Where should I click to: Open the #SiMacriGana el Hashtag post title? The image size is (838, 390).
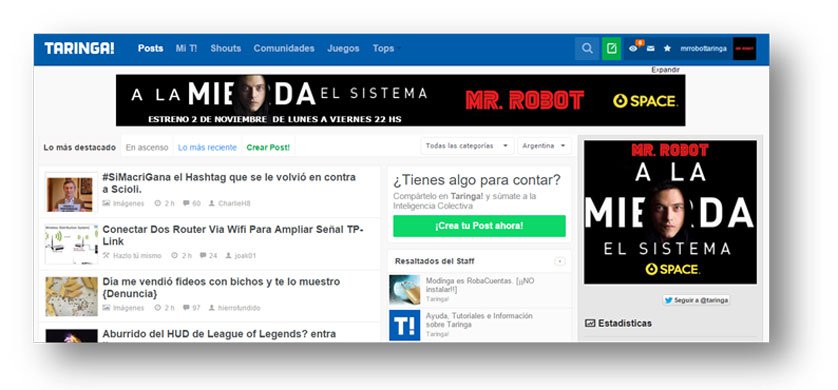[229, 183]
